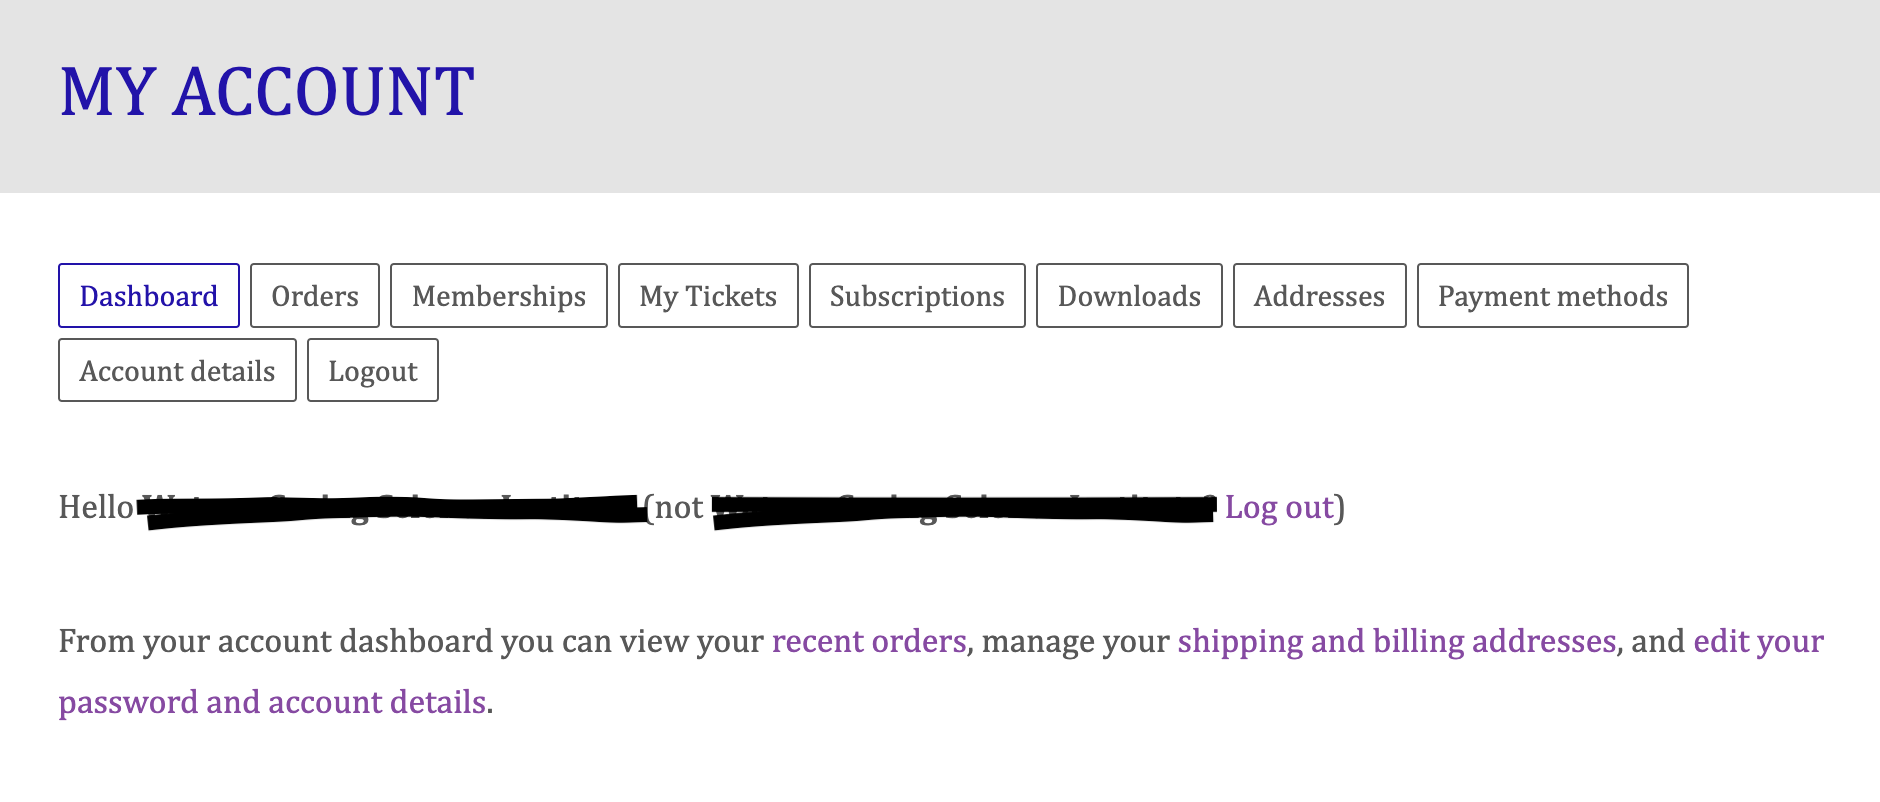Follow the 'recent orders' link
This screenshot has height=802, width=1880.
pyautogui.click(x=869, y=641)
